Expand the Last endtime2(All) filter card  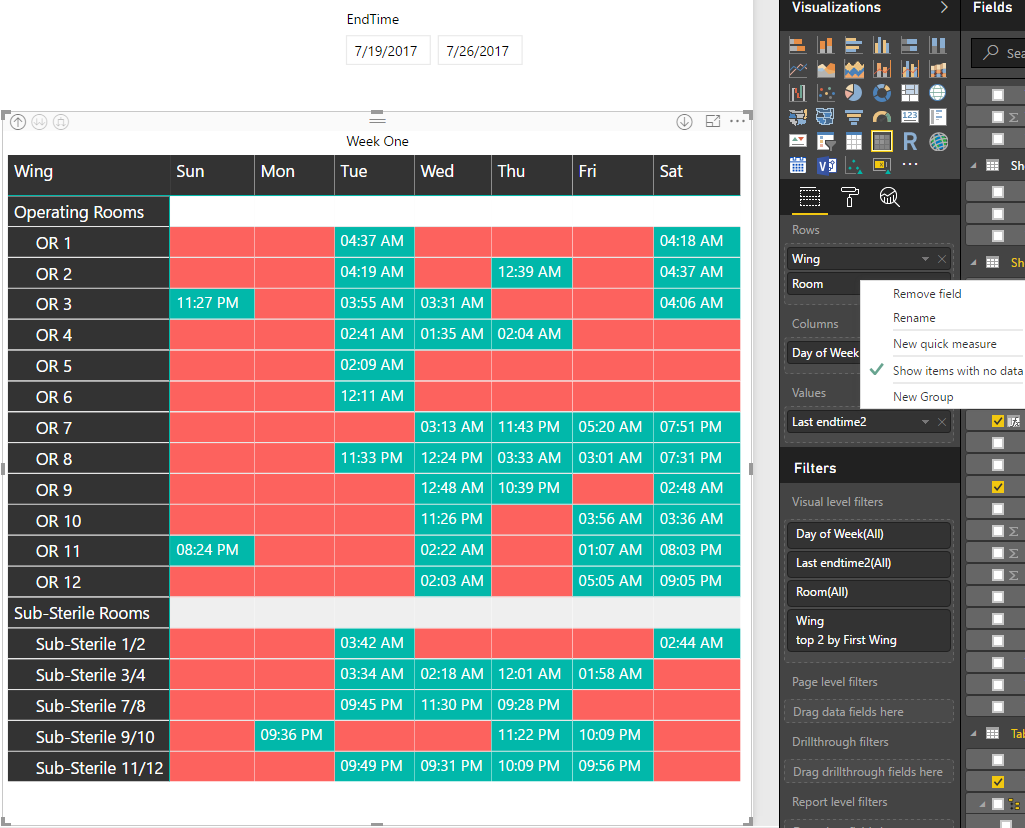pos(868,563)
